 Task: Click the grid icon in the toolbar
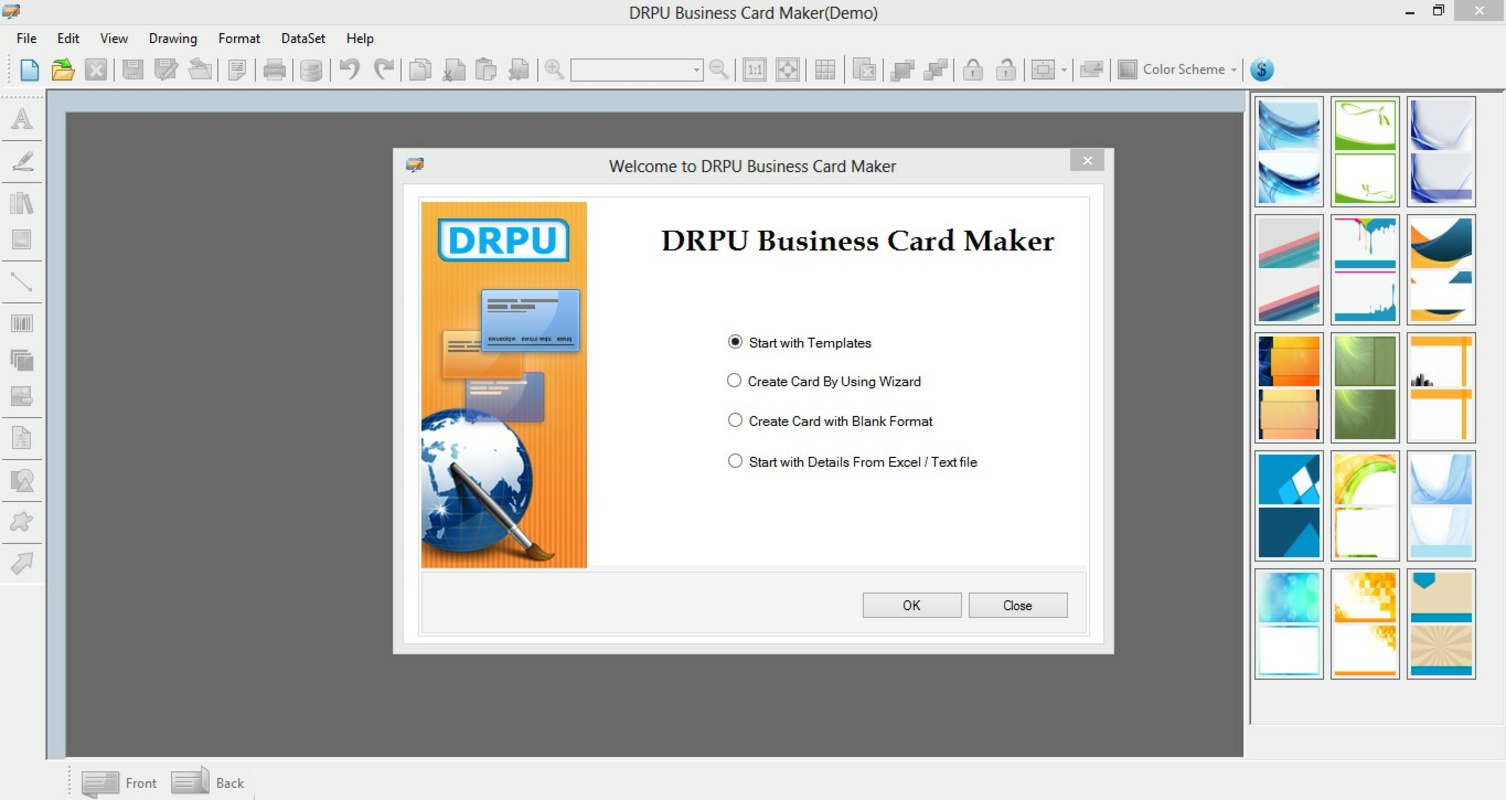point(825,70)
